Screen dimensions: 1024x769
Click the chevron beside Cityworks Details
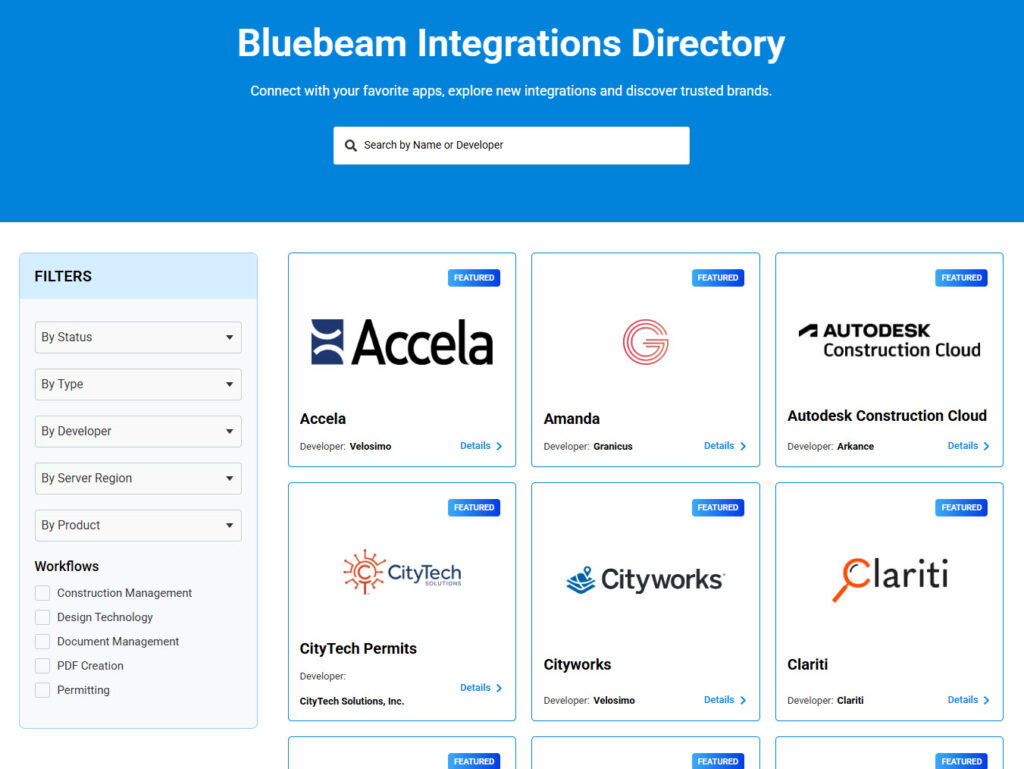point(743,700)
